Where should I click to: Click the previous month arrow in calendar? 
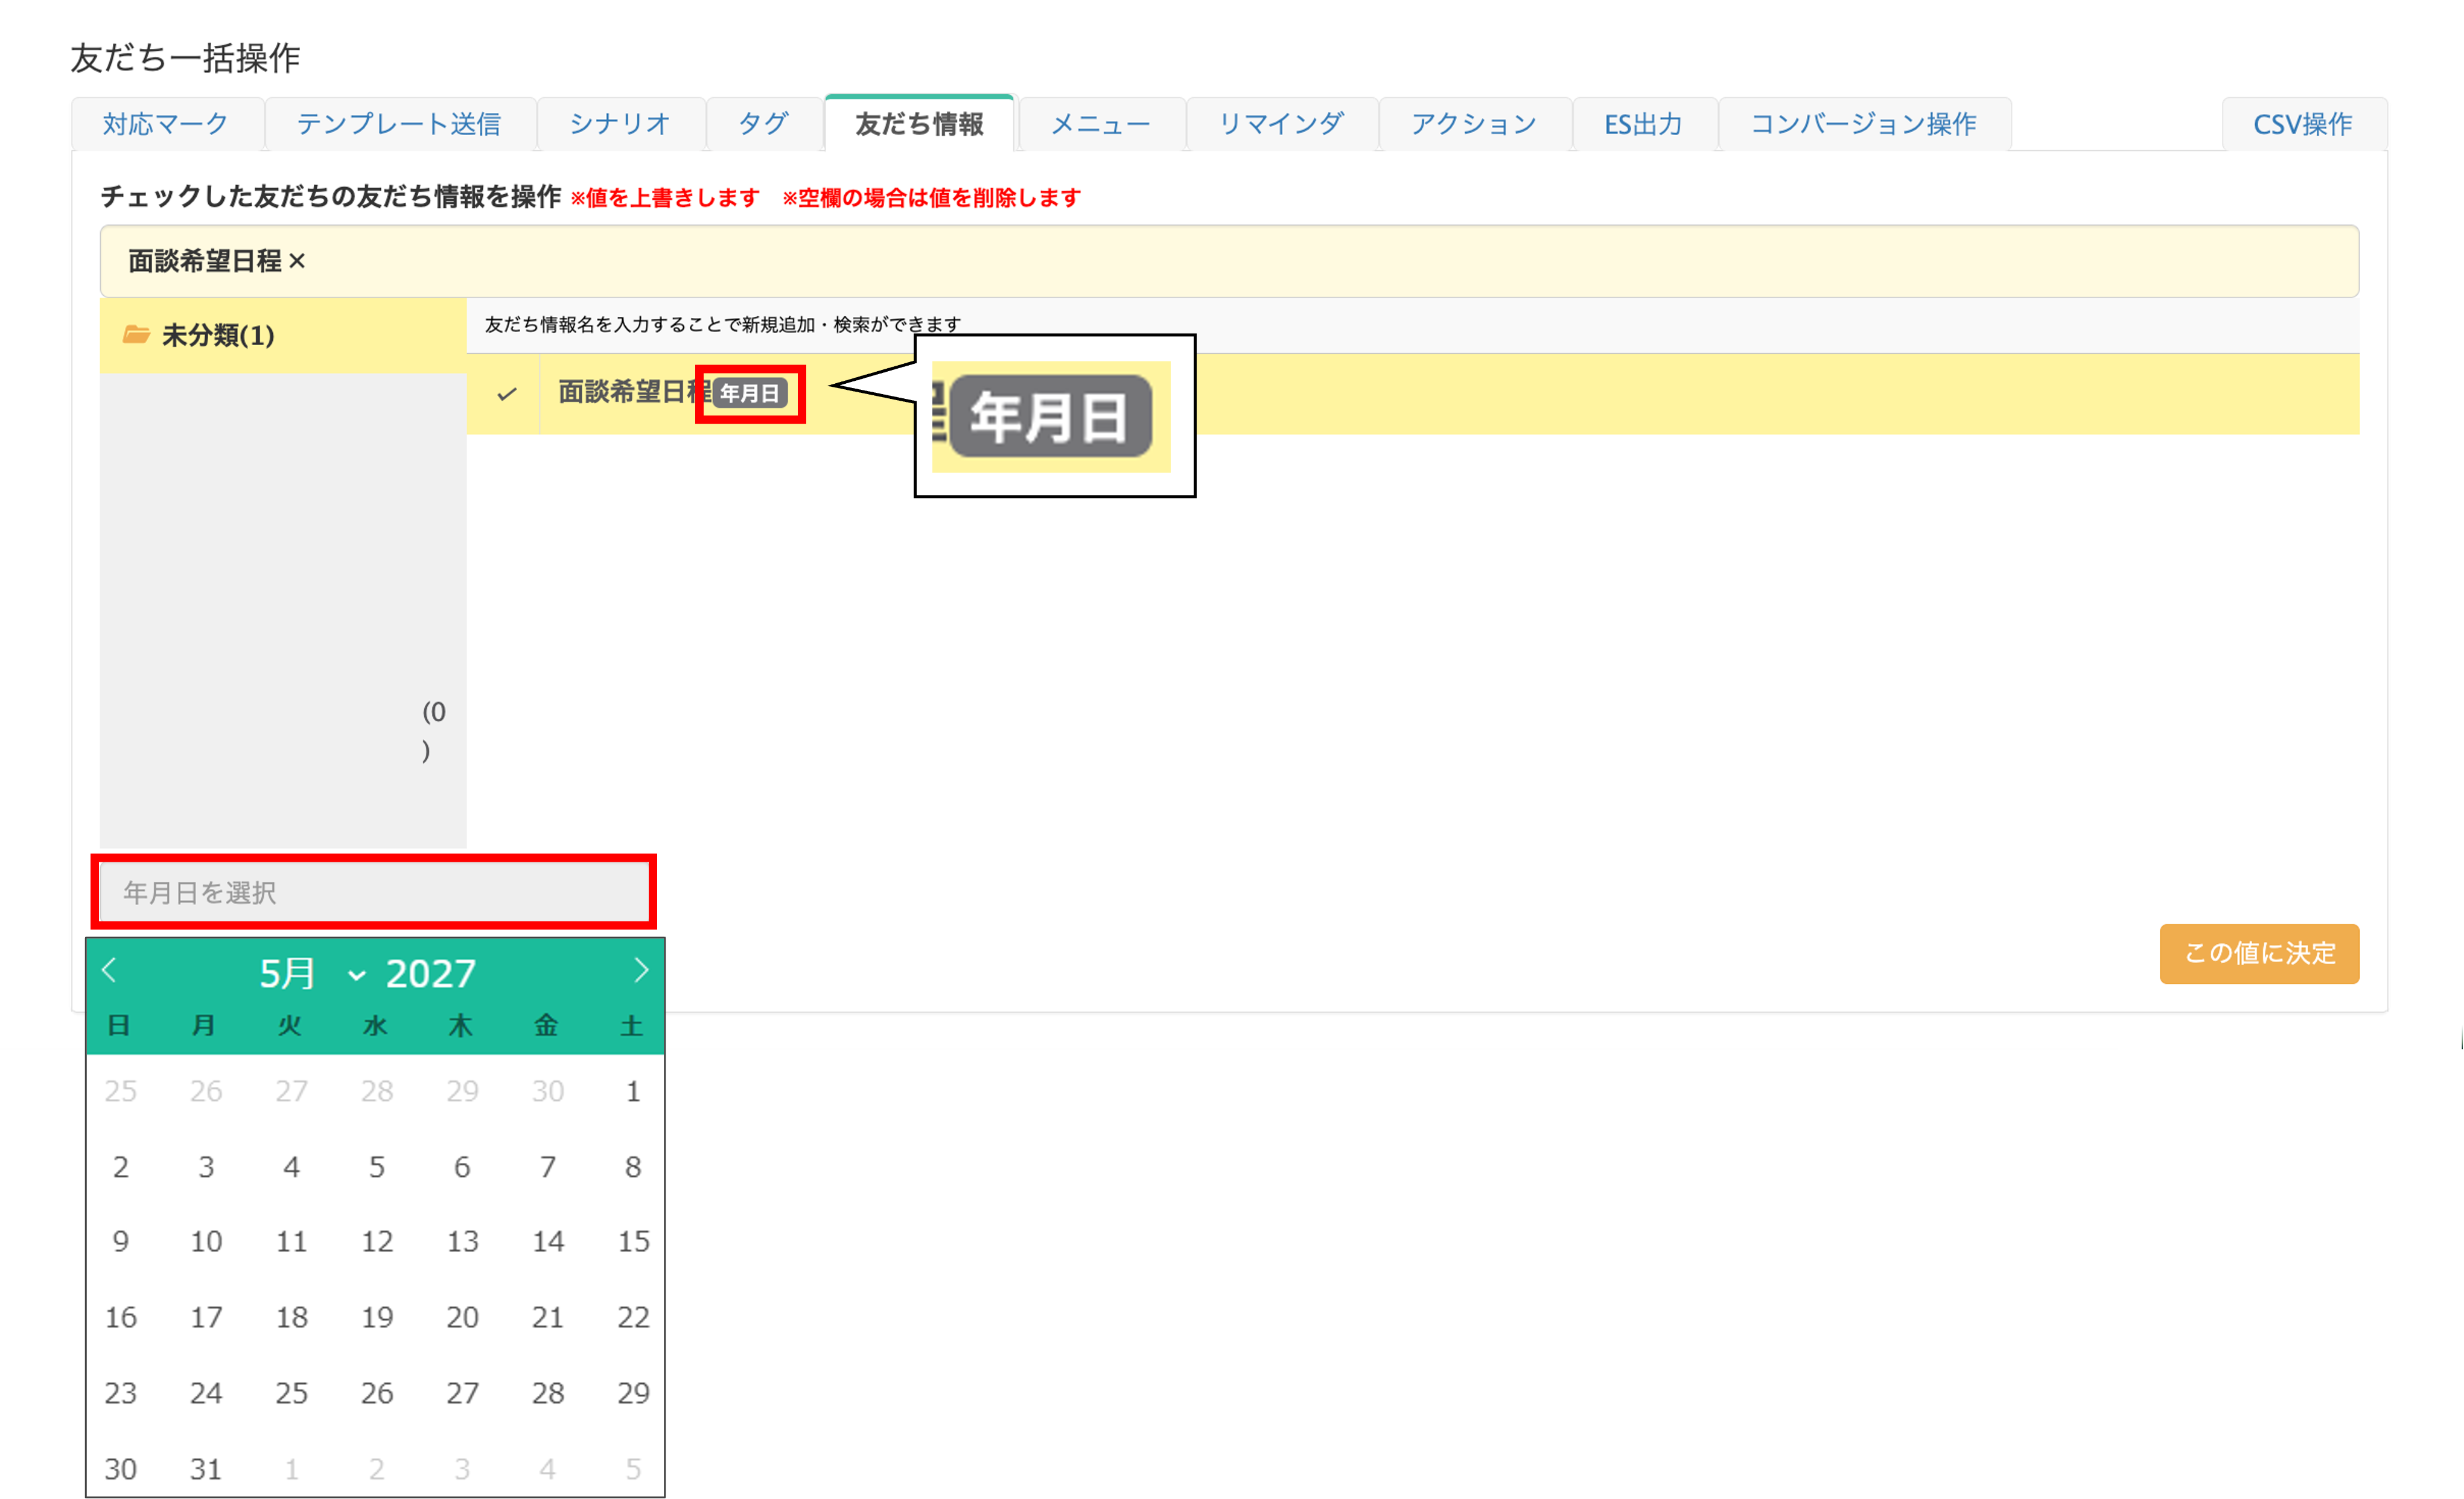click(x=110, y=970)
